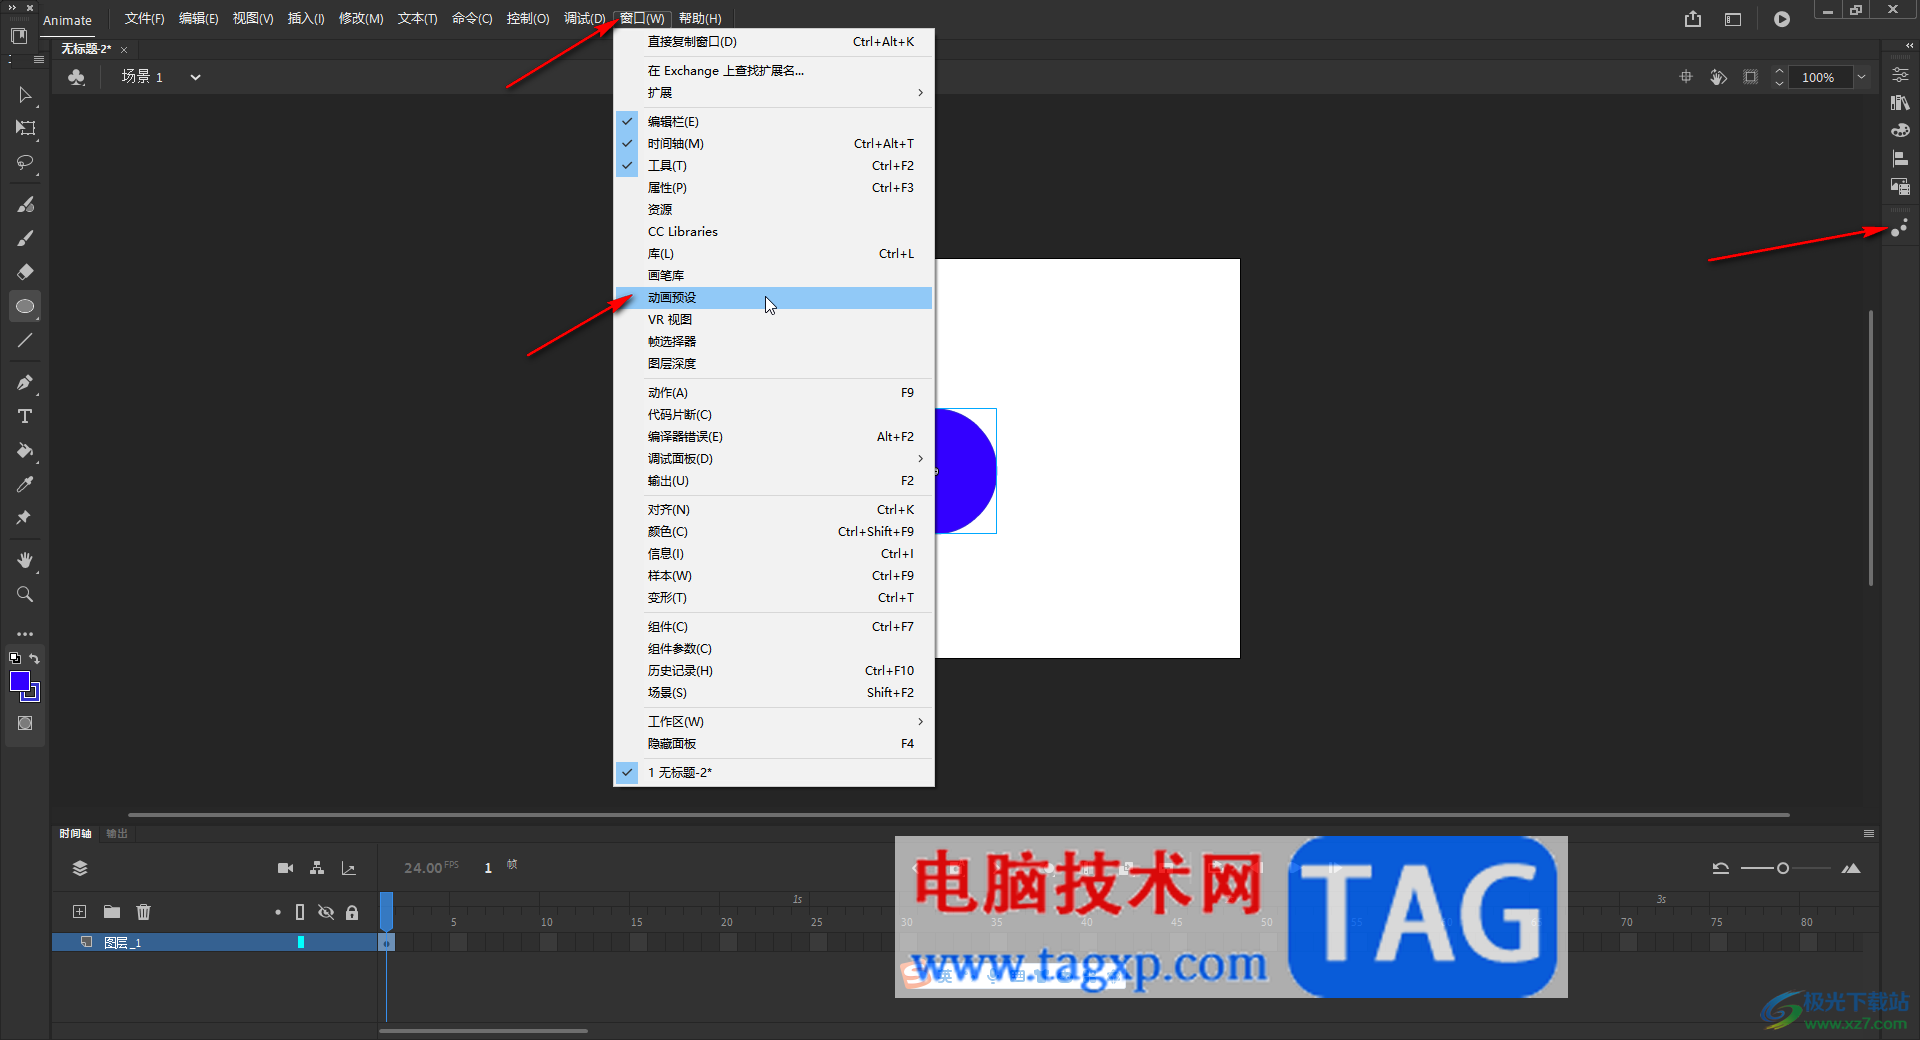Image resolution: width=1920 pixels, height=1040 pixels.
Task: Choose 隐藏面板 from the menu
Action: click(x=774, y=744)
